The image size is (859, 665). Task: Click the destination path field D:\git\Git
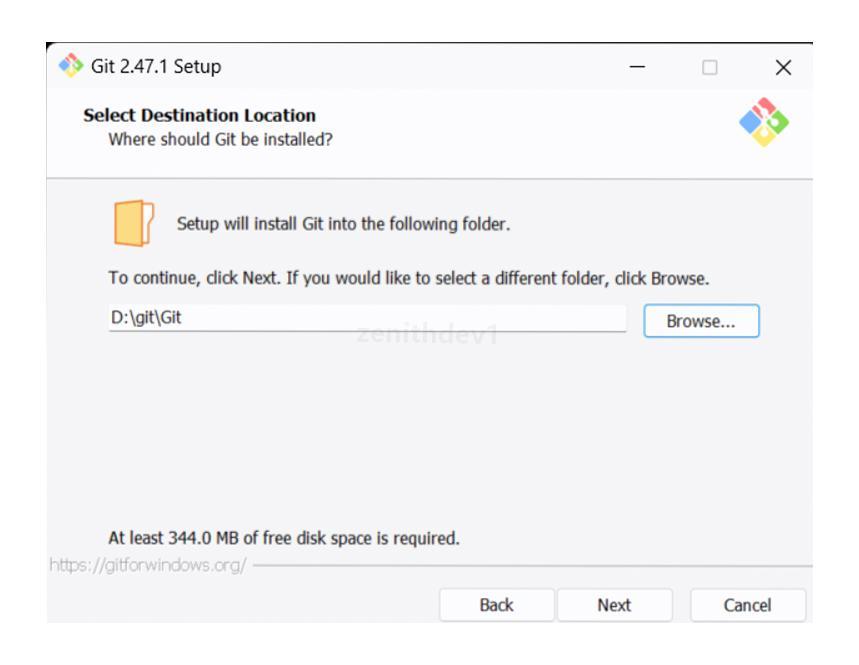[x=367, y=318]
